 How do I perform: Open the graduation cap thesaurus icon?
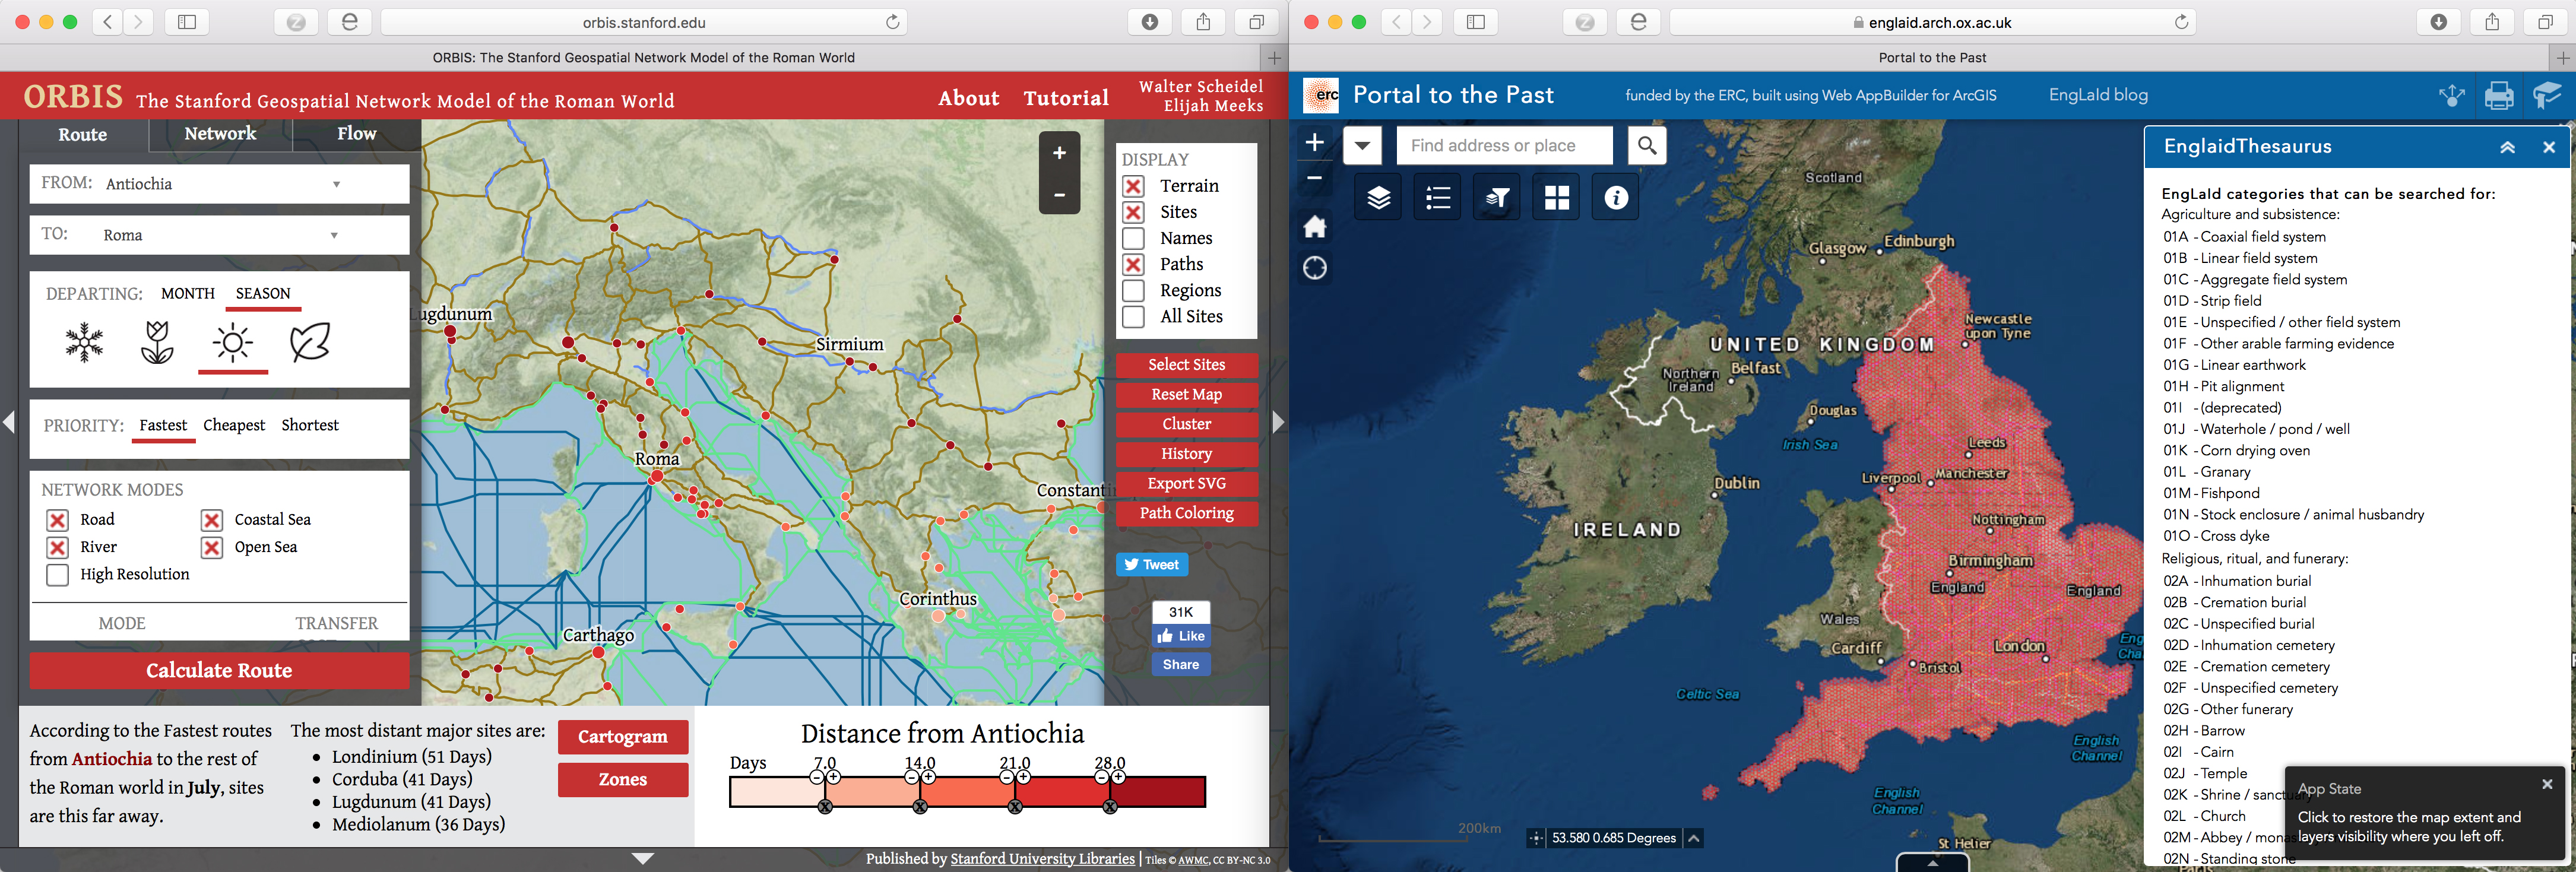tap(2547, 96)
